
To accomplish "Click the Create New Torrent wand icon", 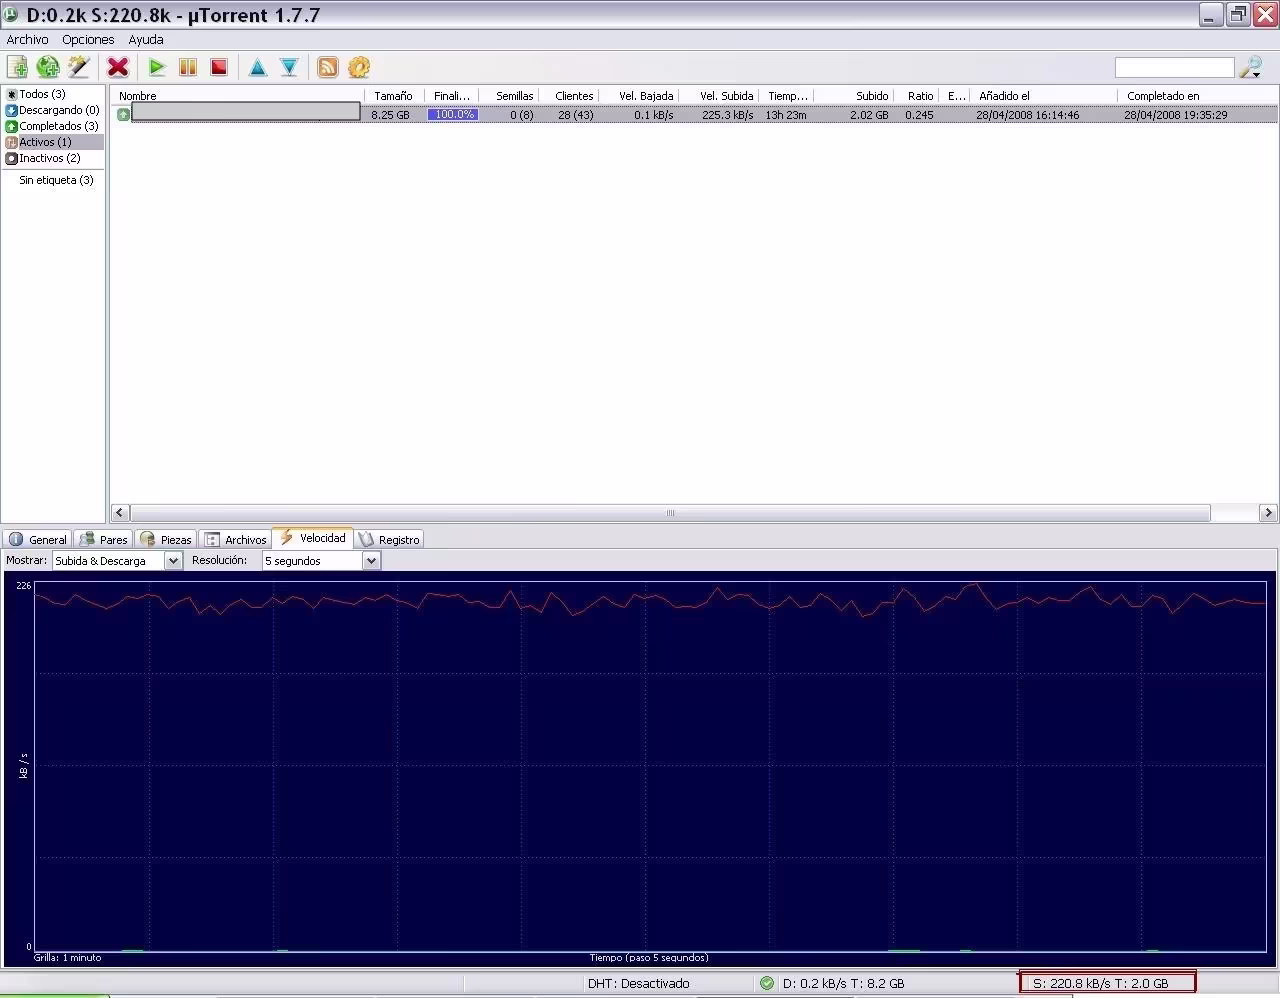I will pos(78,67).
